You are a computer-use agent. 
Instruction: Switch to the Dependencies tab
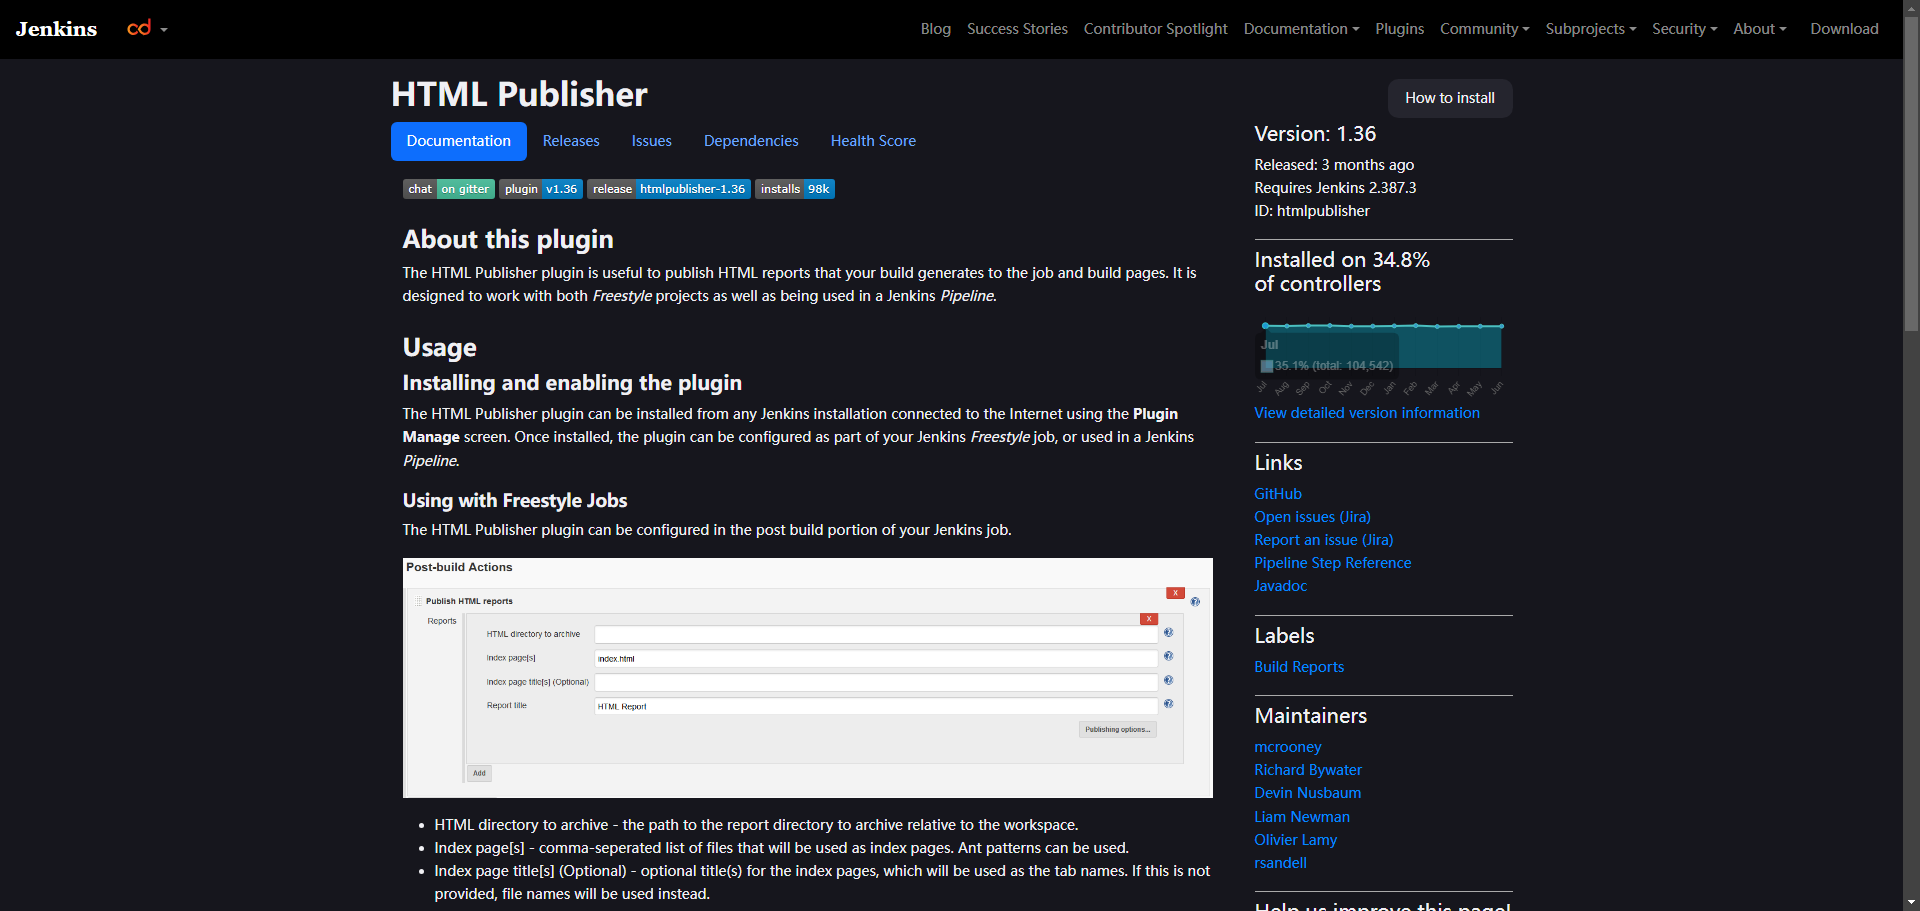click(x=751, y=141)
